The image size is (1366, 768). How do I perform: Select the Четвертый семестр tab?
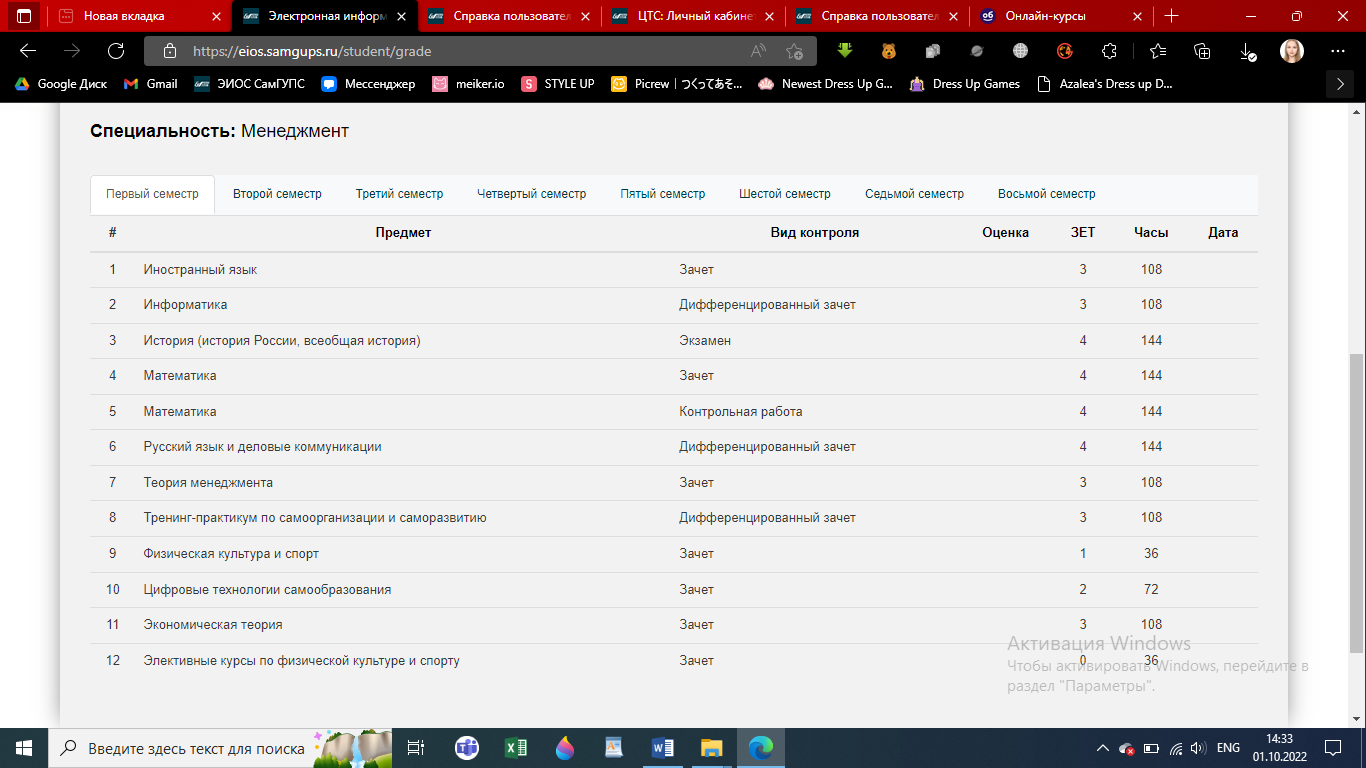(x=531, y=194)
